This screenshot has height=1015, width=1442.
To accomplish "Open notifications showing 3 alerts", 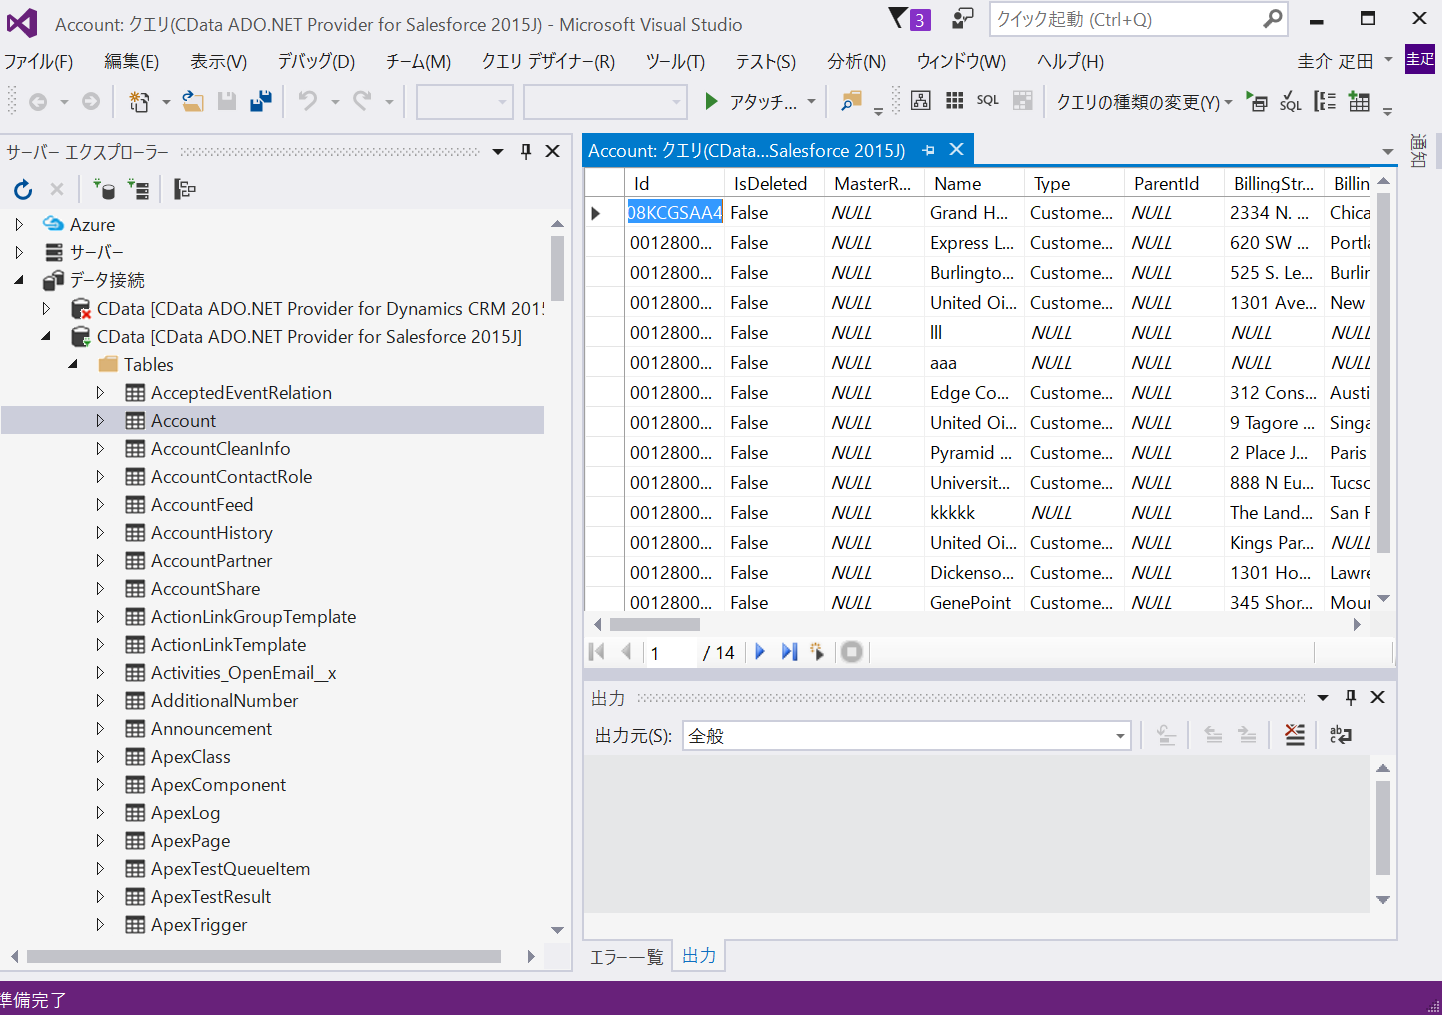I will (908, 19).
